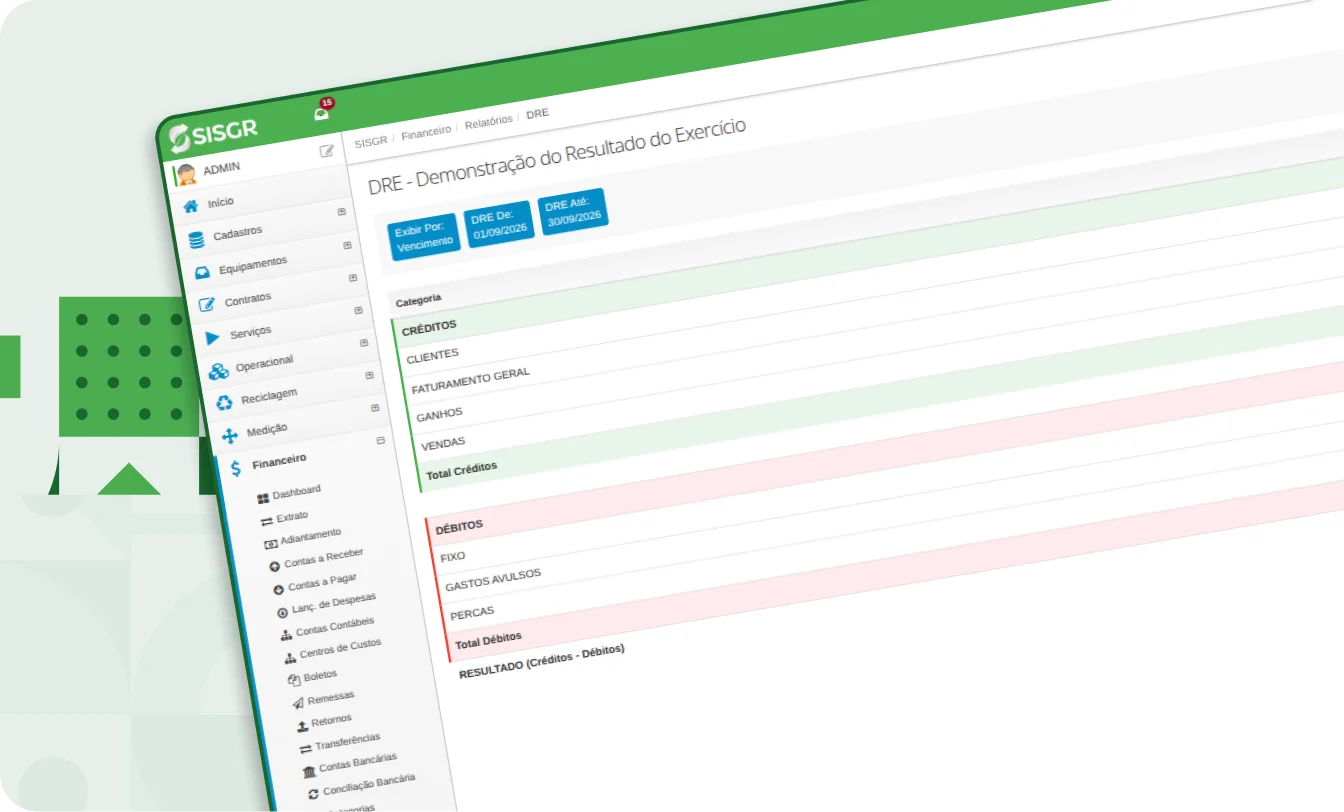
Task: Click the GASTOS AVULSOS row
Action: tap(493, 579)
